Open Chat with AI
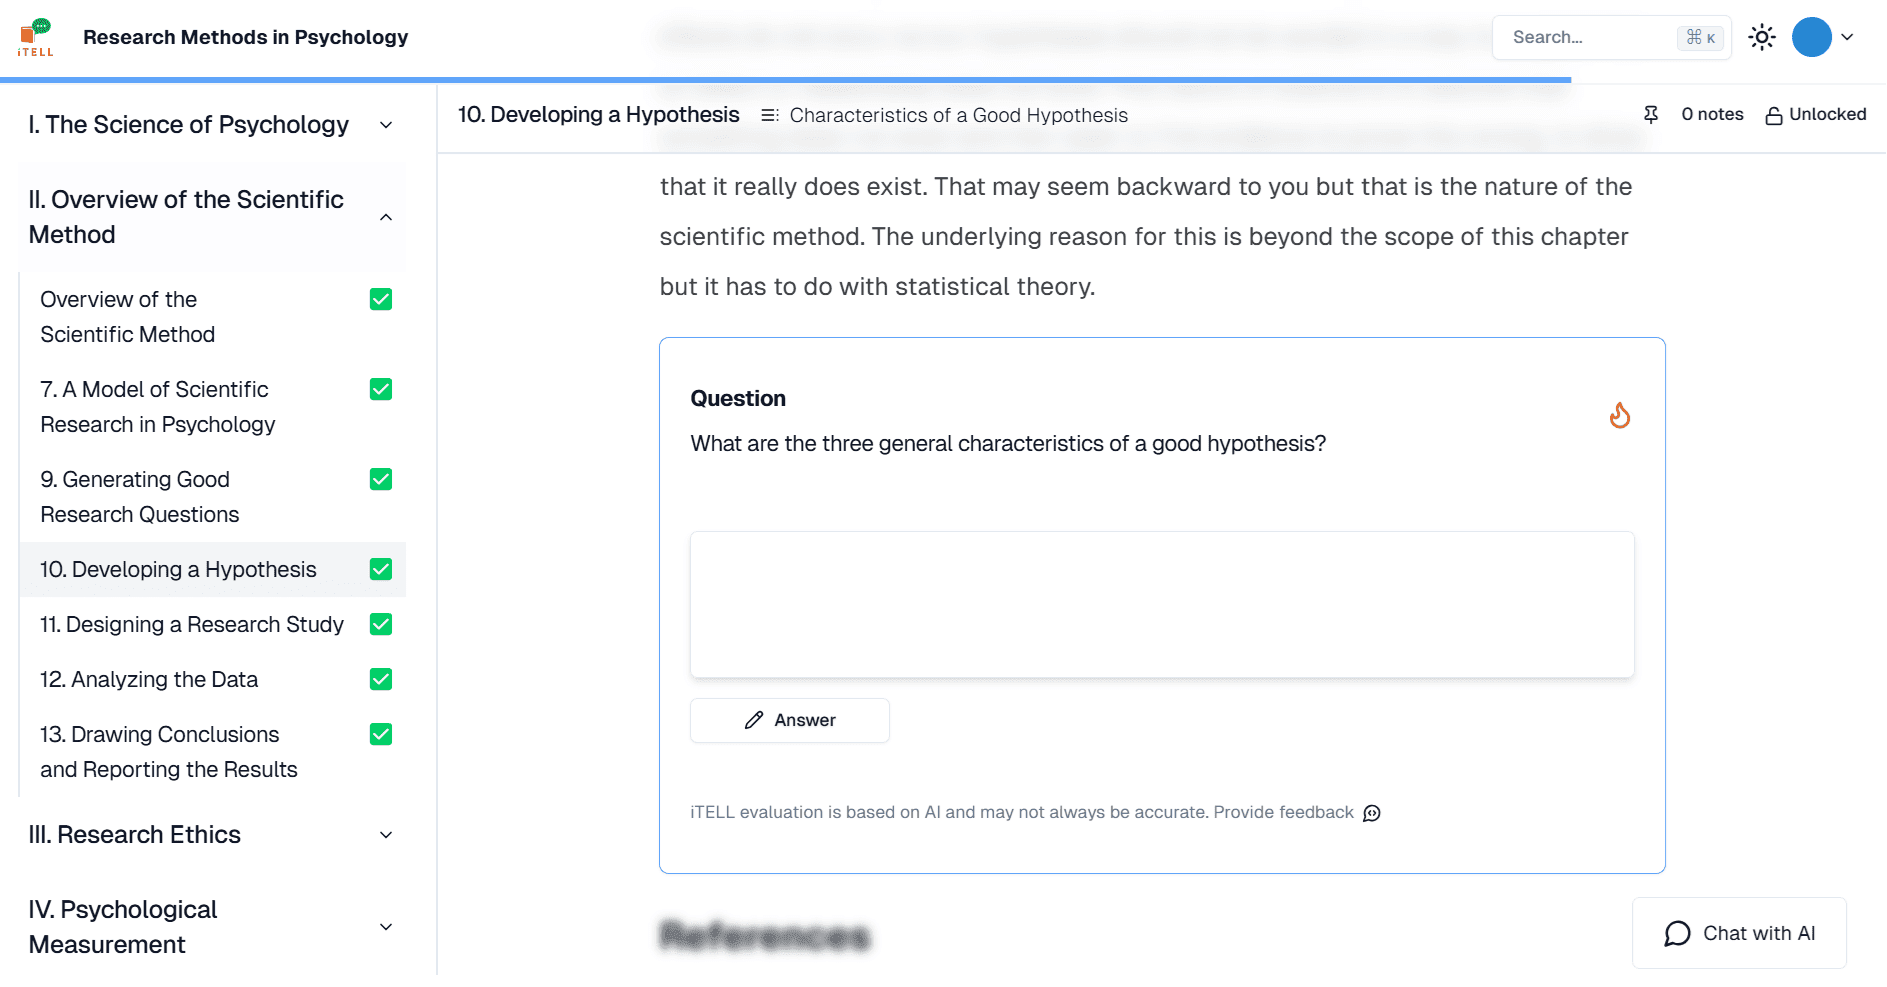1887x987 pixels. tap(1738, 933)
